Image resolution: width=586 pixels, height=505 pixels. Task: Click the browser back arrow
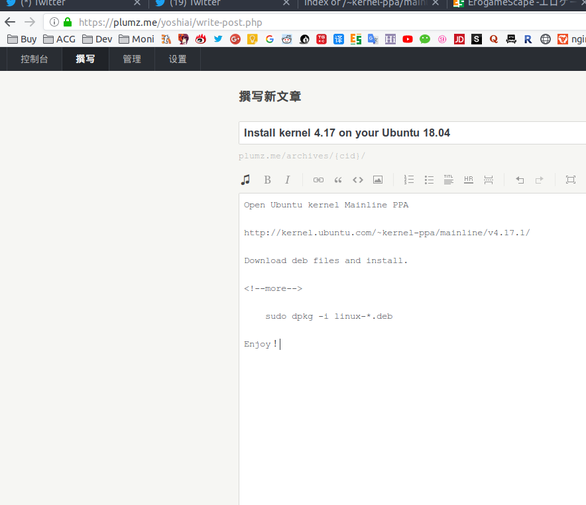(x=10, y=22)
